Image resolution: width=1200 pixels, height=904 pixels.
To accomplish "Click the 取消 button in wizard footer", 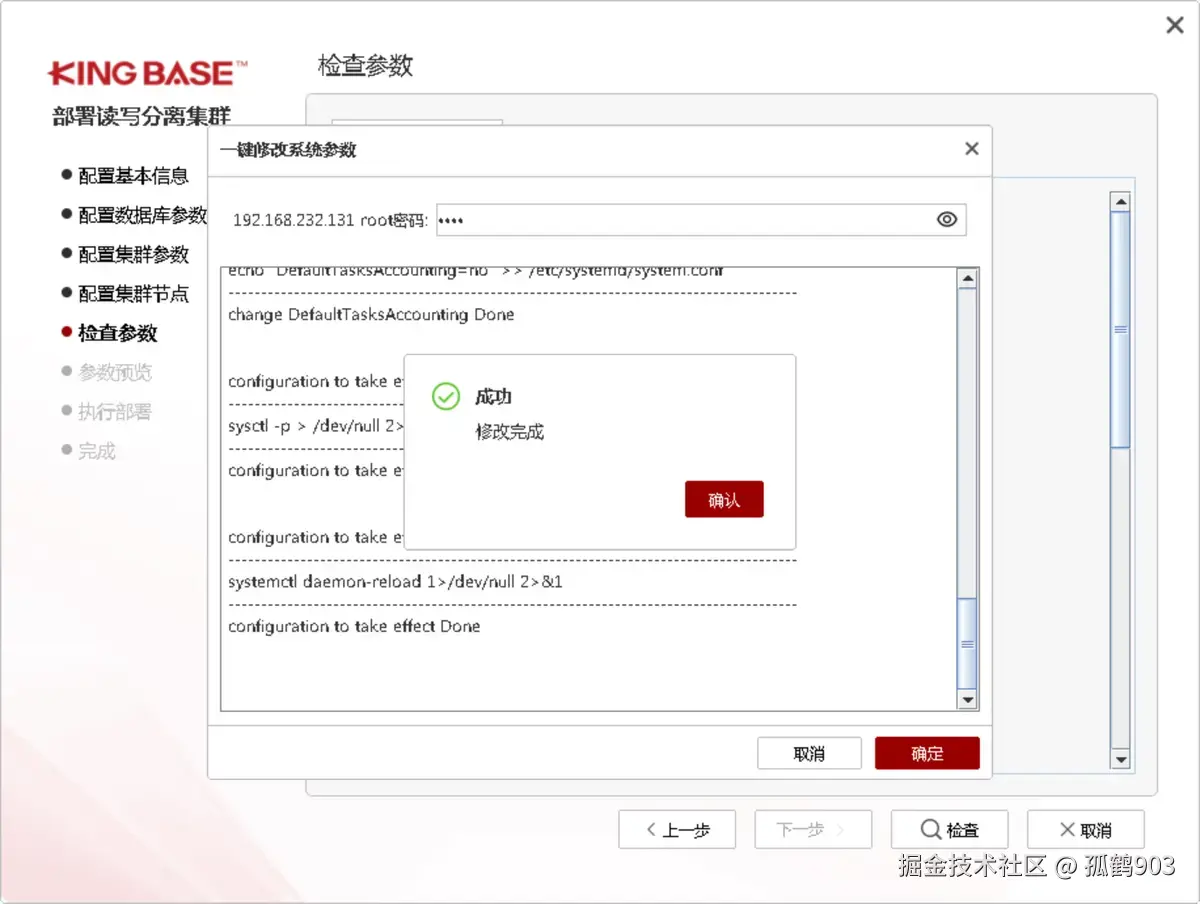I will point(1085,830).
